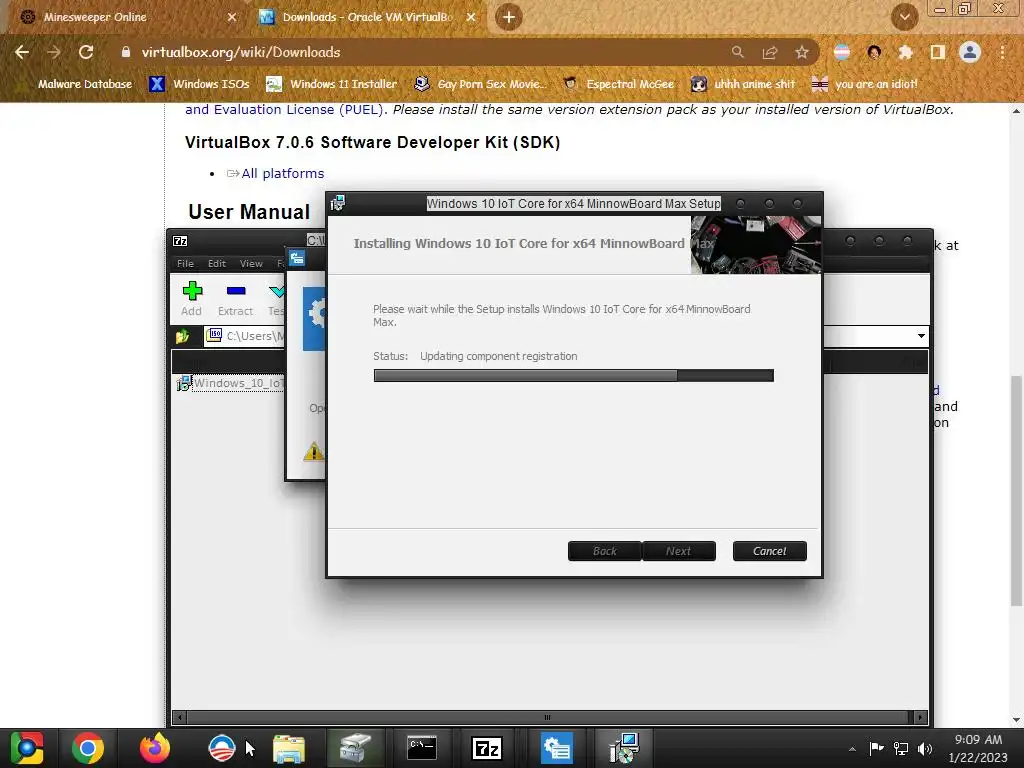This screenshot has width=1024, height=768.
Task: Open the Edit menu in 7-Zip
Action: [x=217, y=263]
